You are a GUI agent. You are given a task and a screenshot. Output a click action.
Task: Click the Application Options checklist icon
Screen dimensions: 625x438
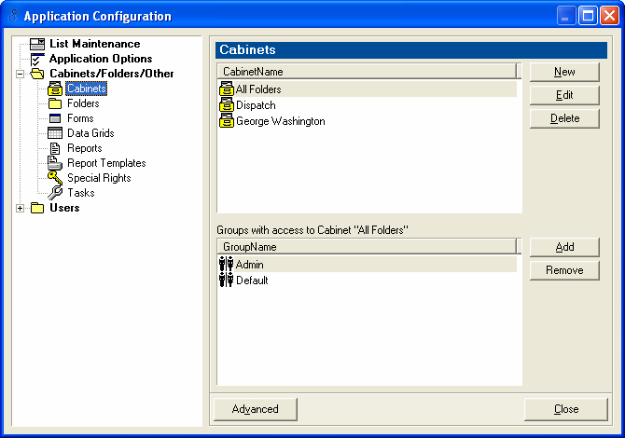[37, 59]
